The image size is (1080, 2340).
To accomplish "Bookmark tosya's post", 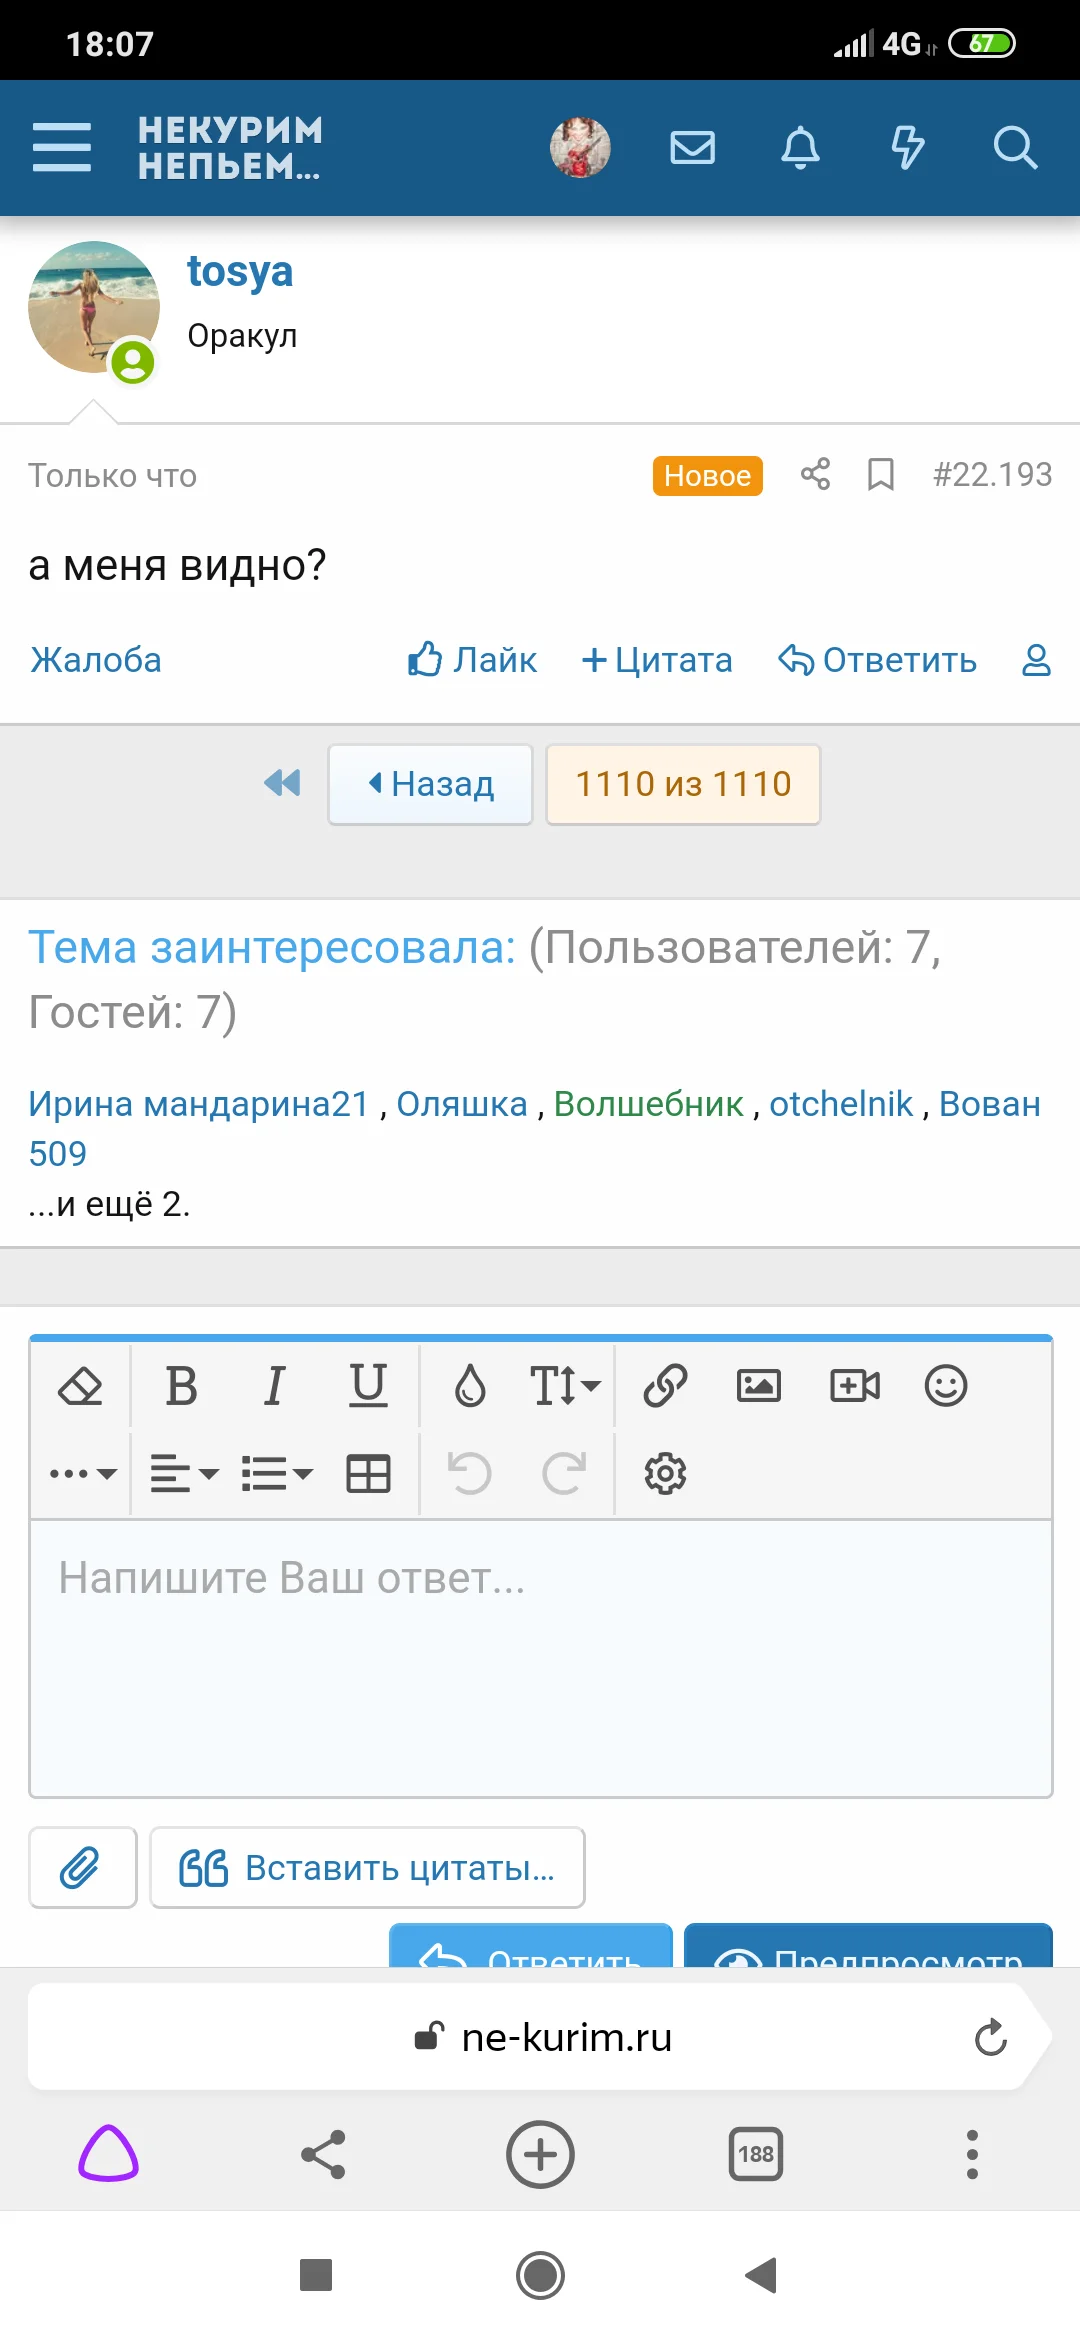I will click(x=881, y=474).
